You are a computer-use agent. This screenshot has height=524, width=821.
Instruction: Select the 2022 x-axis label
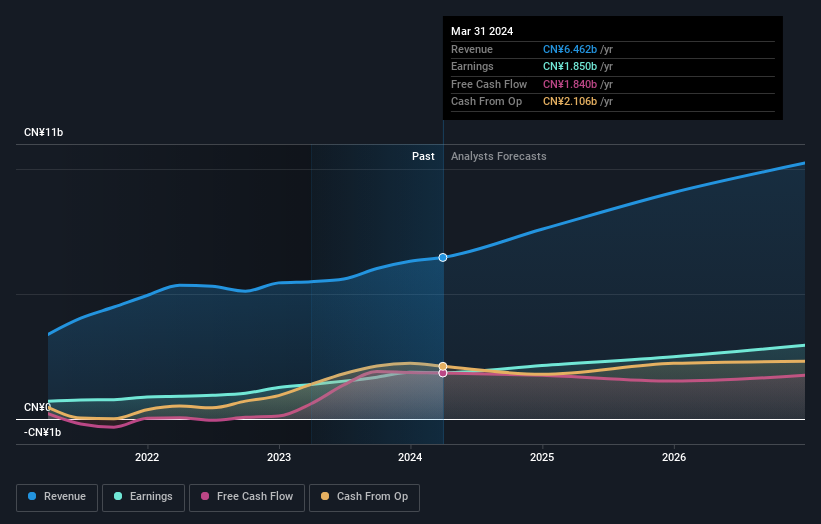[x=147, y=457]
